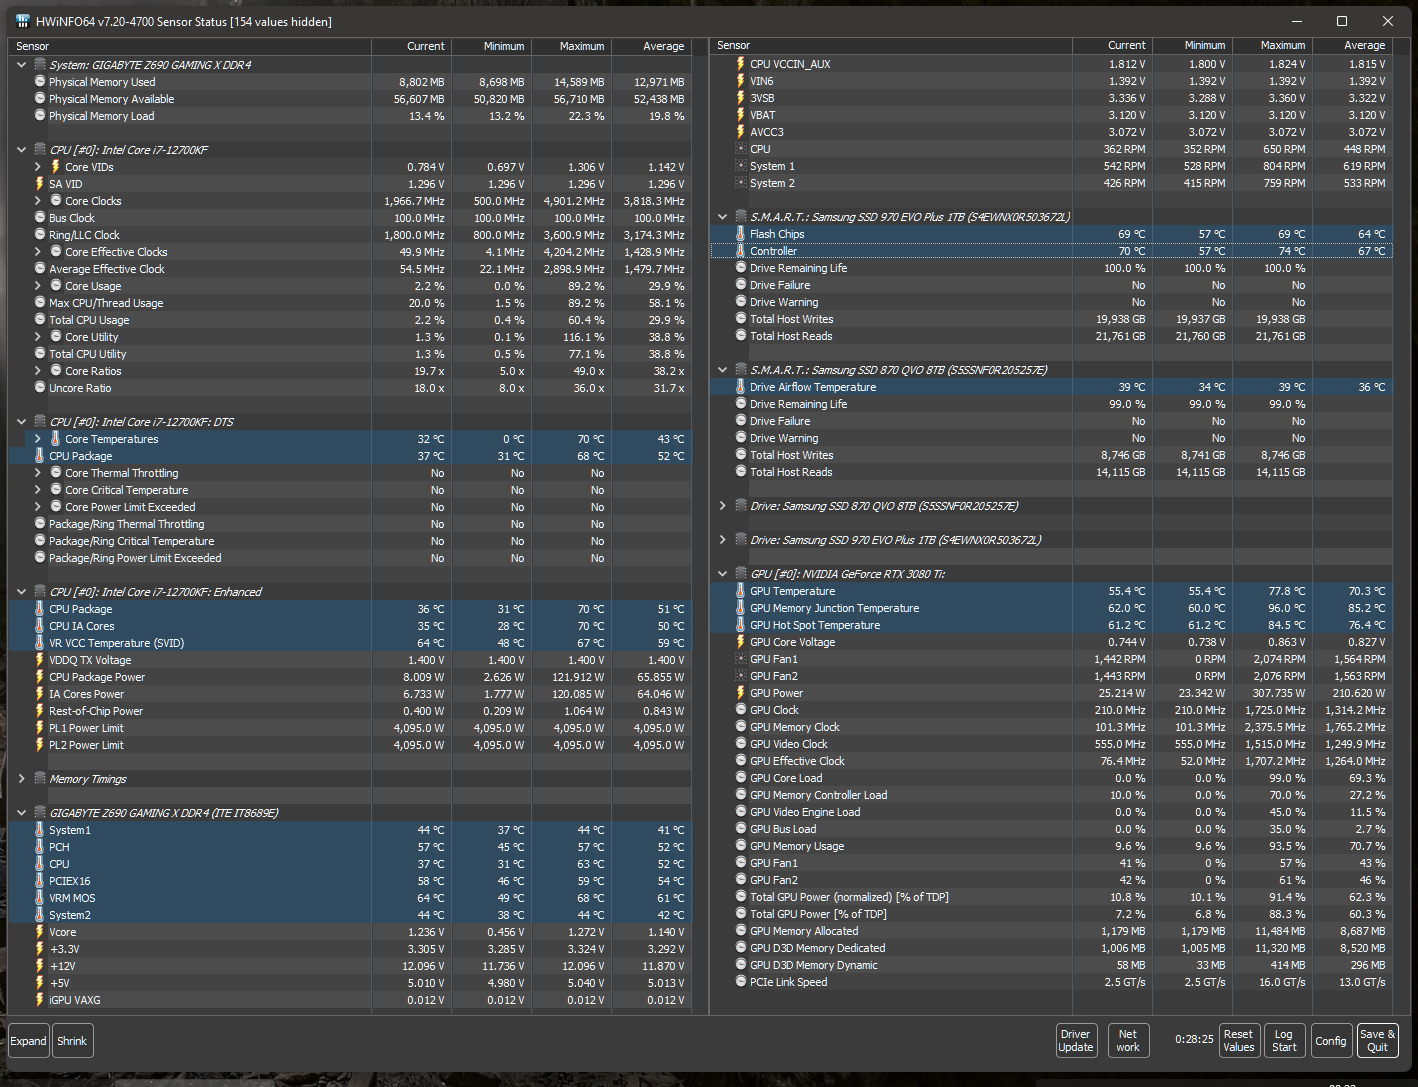The height and width of the screenshot is (1087, 1418).
Task: Expand the Drive: Samsung SSD 970 EVO Plus group
Action: point(723,540)
